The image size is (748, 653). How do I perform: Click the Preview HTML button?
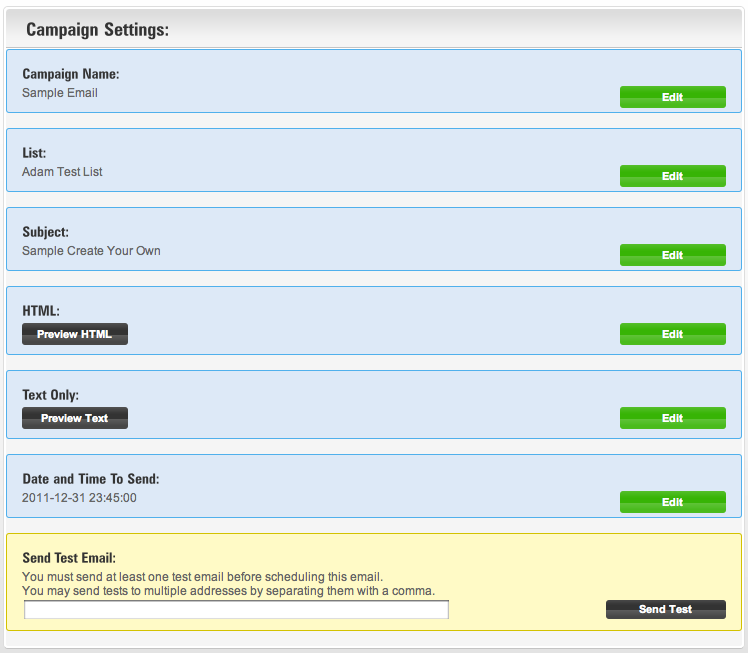pyautogui.click(x=75, y=334)
